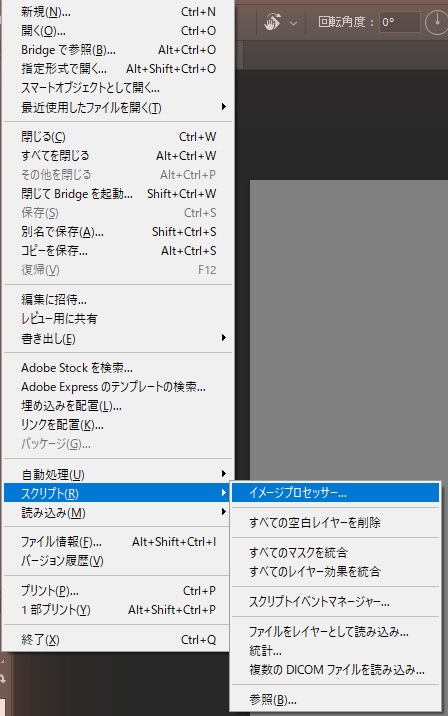Expand 読み込み(M) submenu
The image size is (448, 716).
point(118,513)
